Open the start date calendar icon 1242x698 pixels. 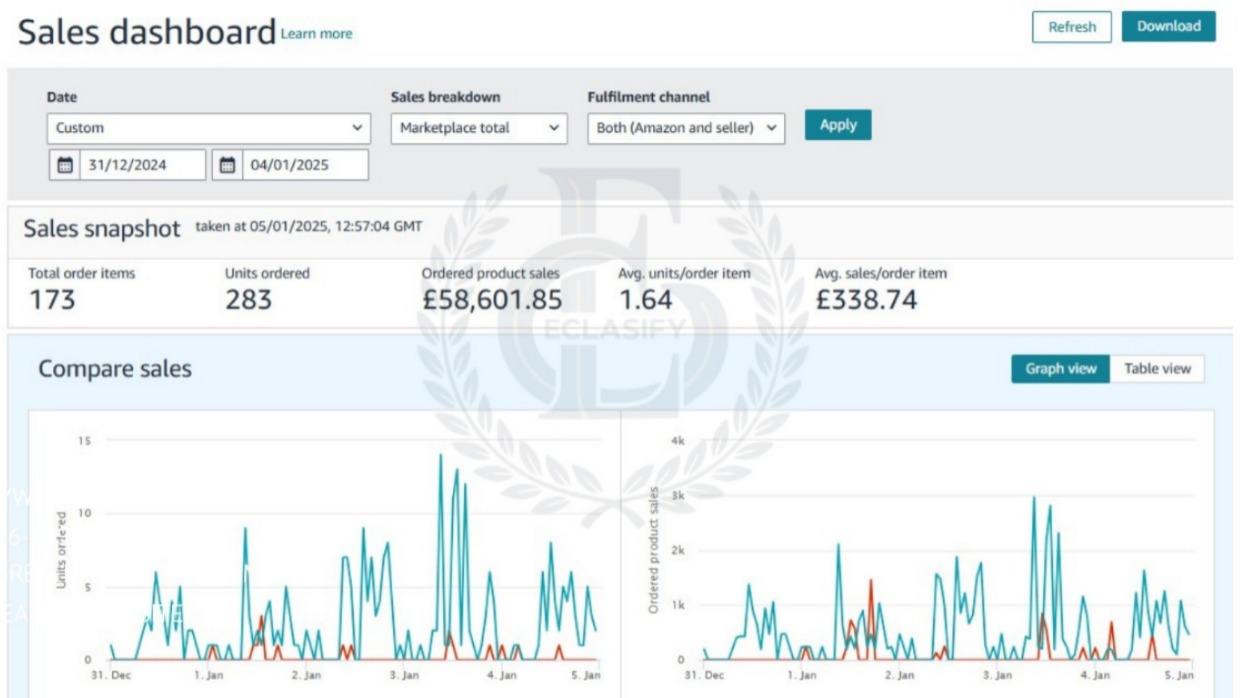click(66, 165)
